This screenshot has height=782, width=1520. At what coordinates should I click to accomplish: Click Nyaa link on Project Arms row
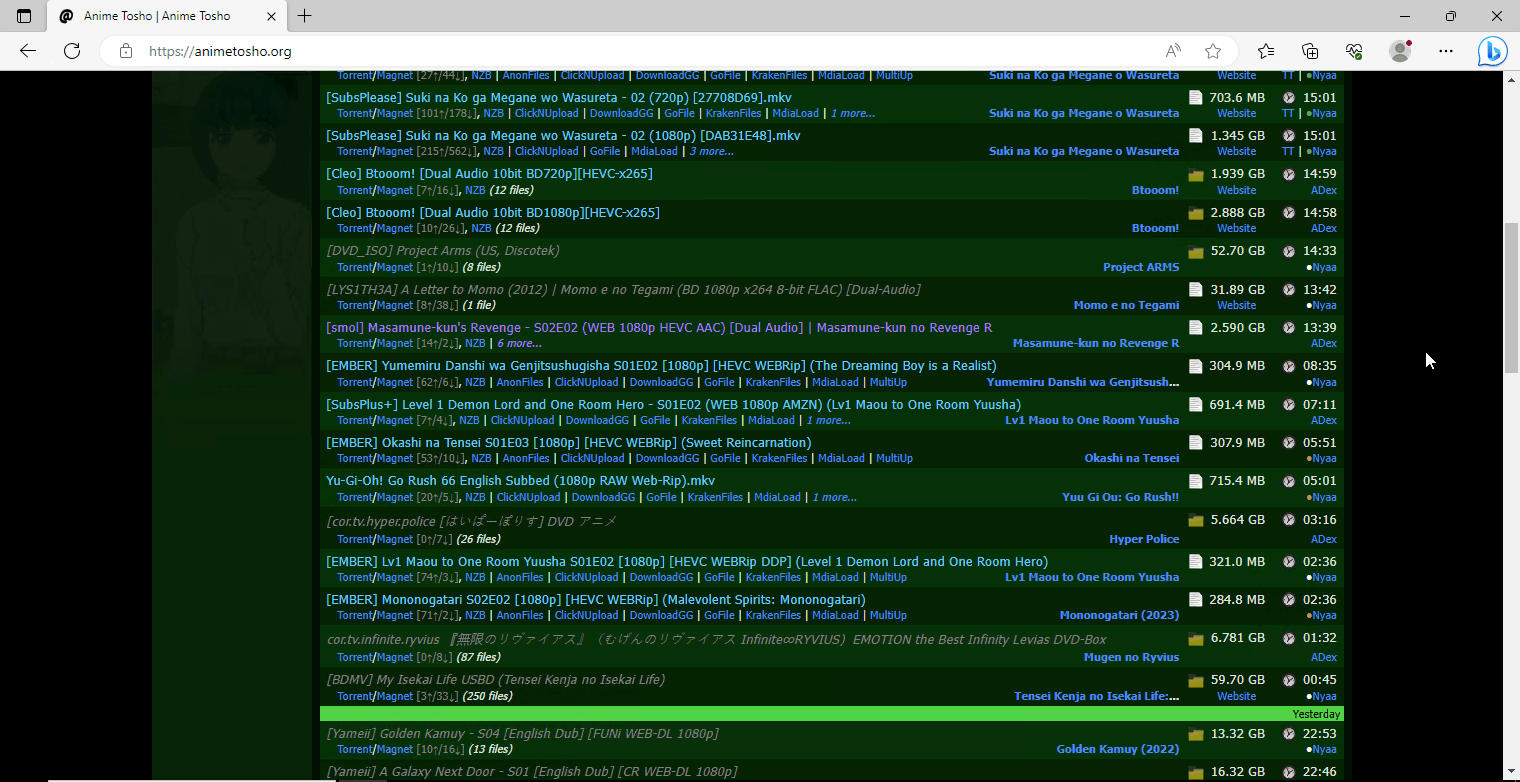(1323, 268)
